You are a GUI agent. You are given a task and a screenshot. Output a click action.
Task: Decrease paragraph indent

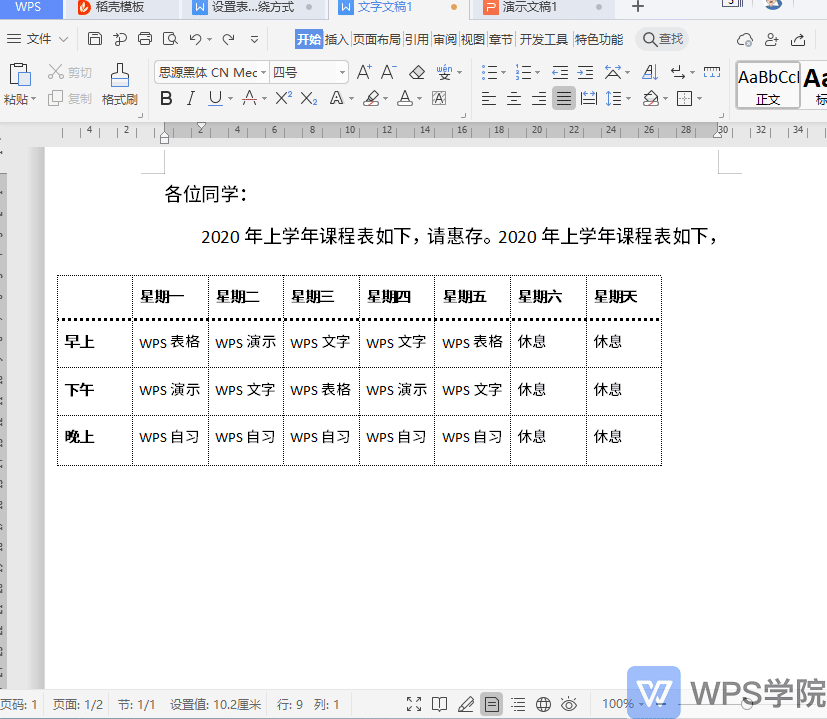[x=560, y=72]
